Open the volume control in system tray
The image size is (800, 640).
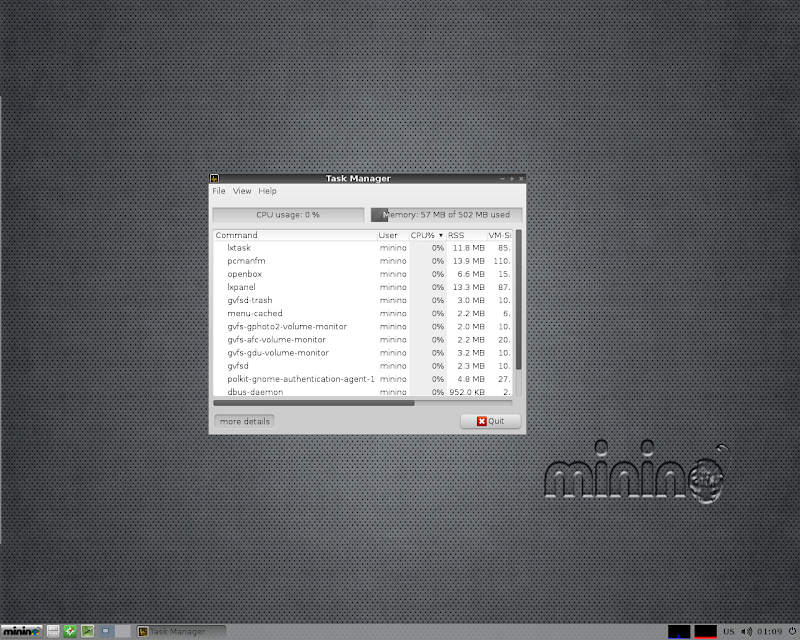(x=747, y=631)
